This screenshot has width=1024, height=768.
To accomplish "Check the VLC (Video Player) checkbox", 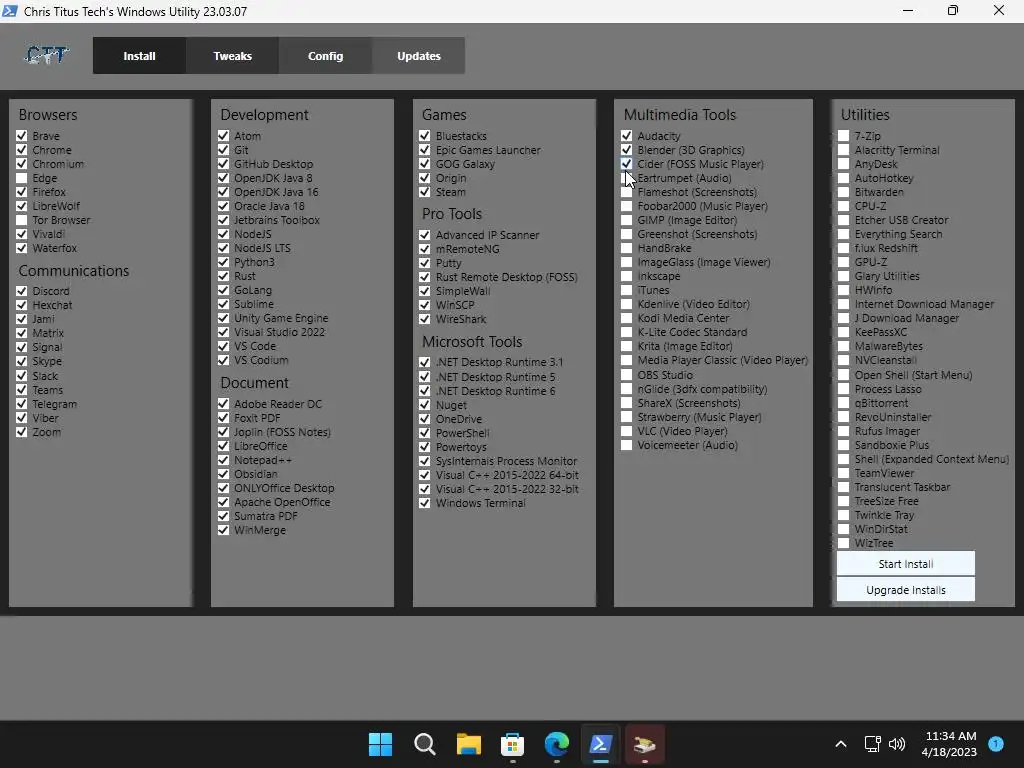I will [626, 431].
